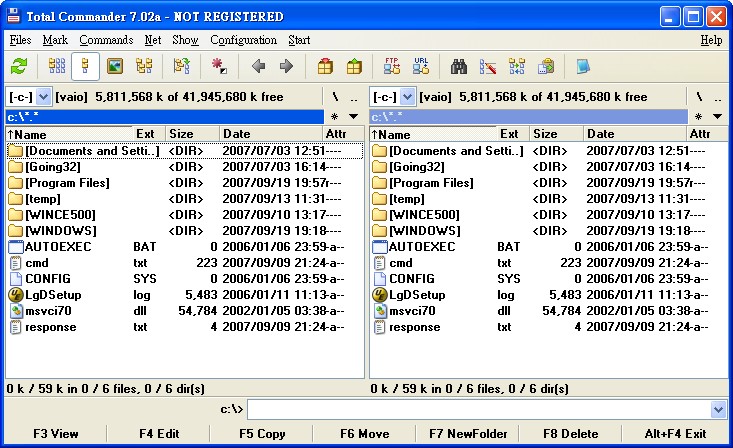
Task: Open left panel directory history arrow
Action: [x=354, y=116]
